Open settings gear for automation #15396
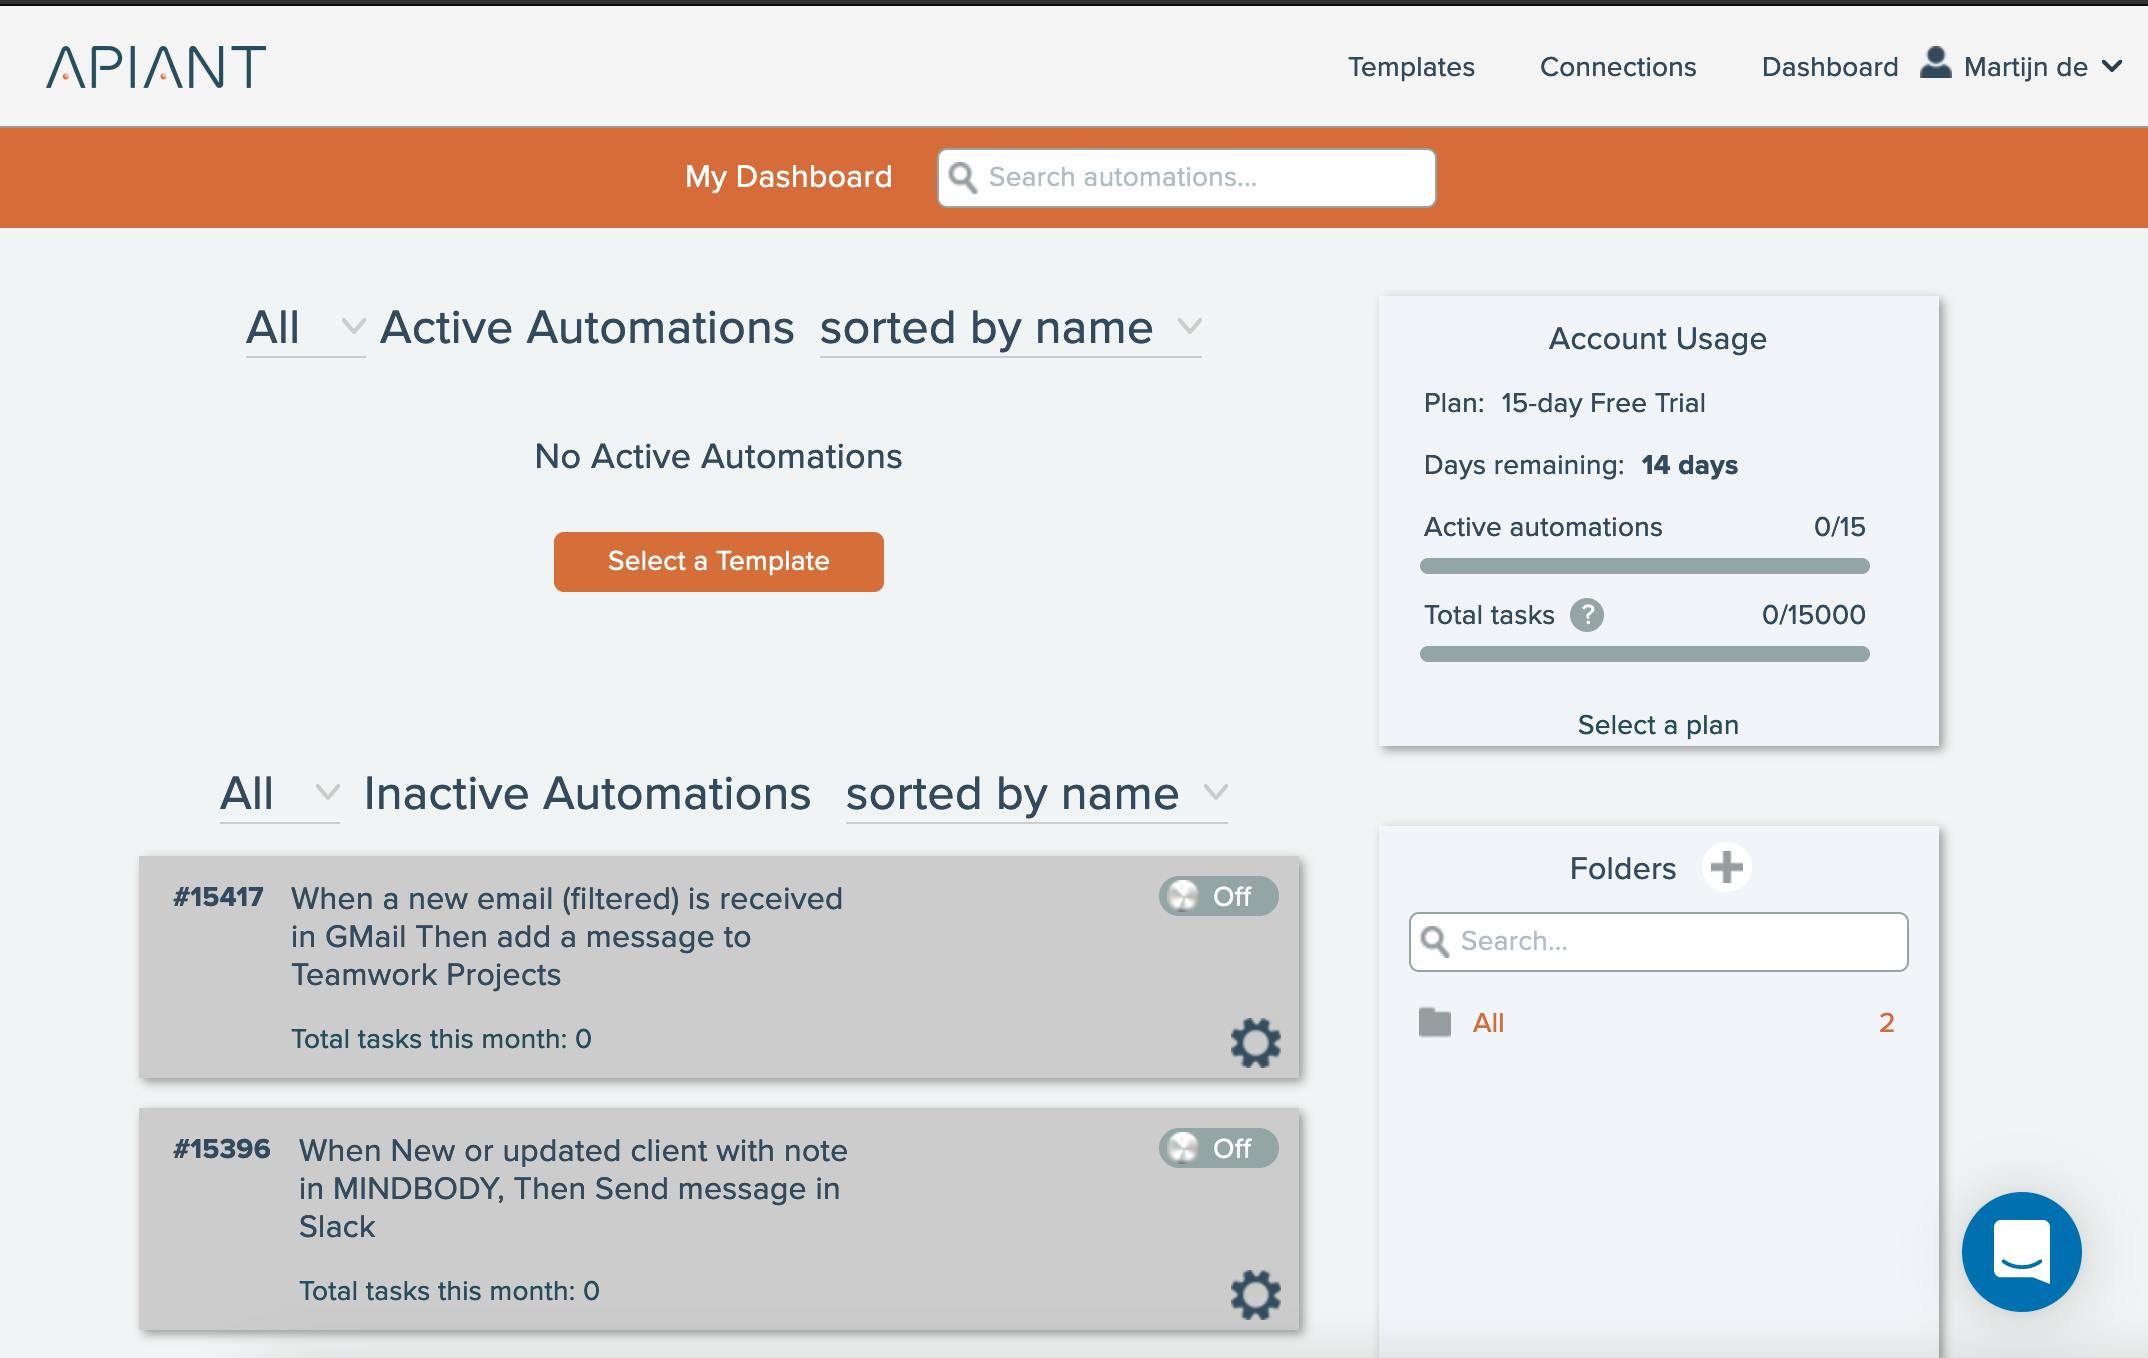This screenshot has height=1358, width=2148. click(1255, 1295)
